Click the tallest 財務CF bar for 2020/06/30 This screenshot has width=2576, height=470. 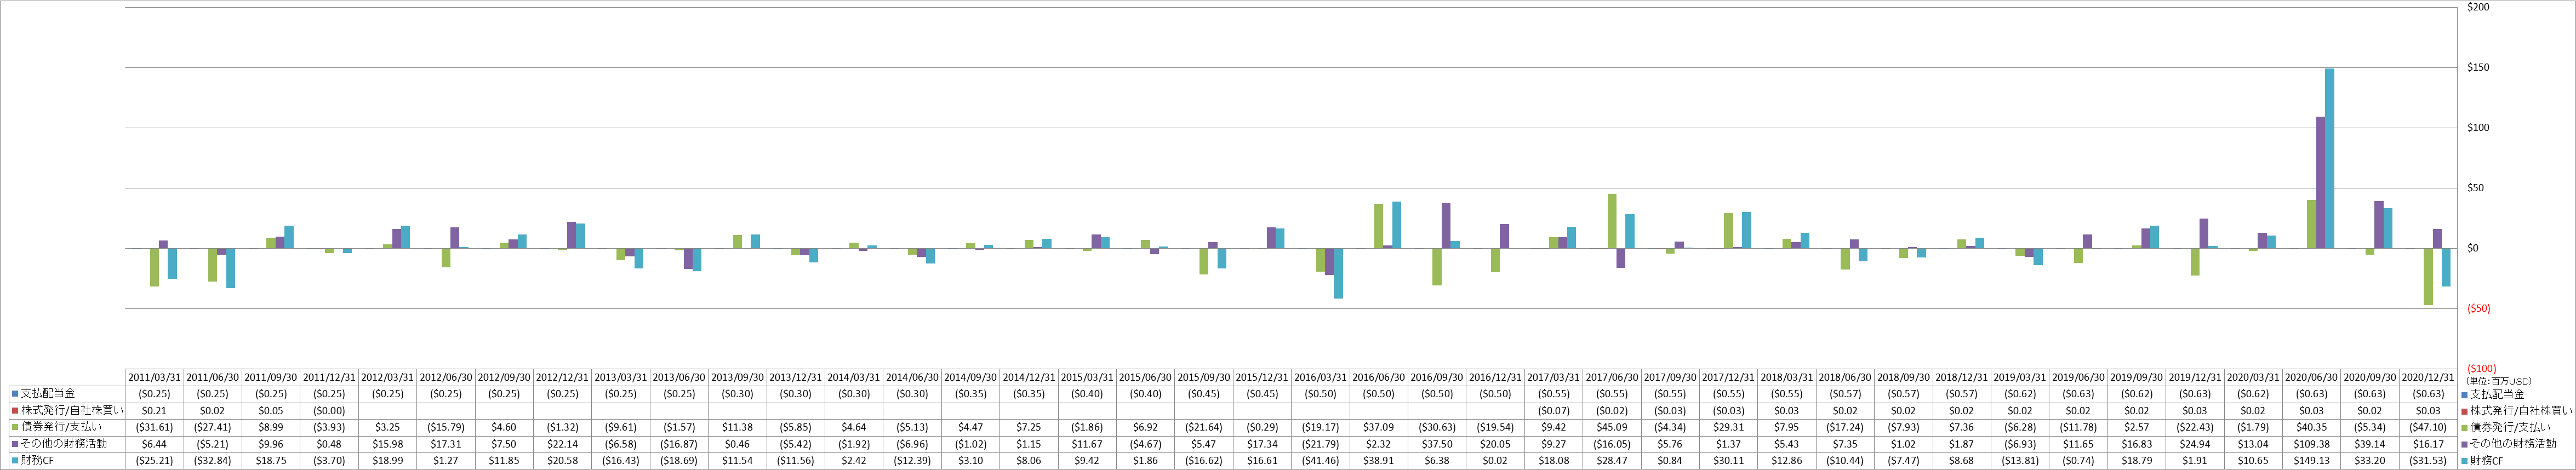[2330, 158]
